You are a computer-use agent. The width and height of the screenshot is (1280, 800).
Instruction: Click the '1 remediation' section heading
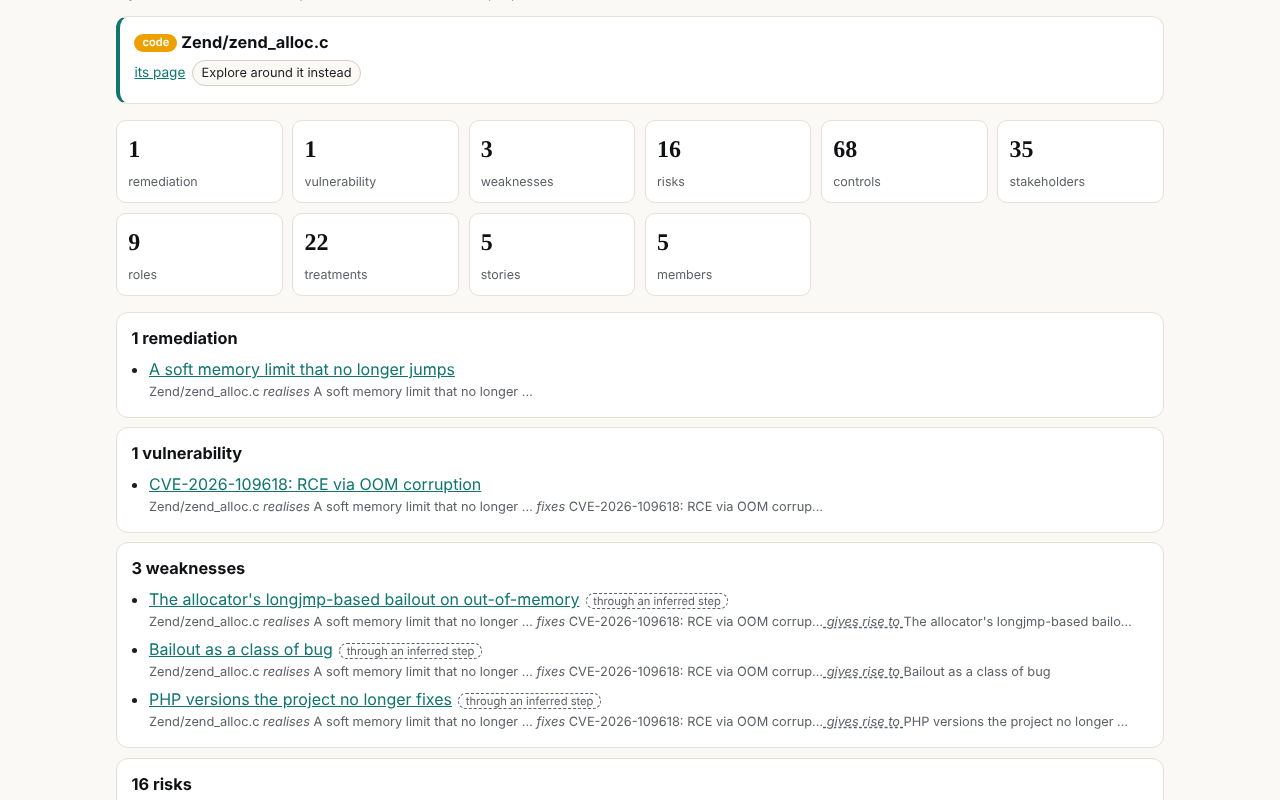point(185,338)
